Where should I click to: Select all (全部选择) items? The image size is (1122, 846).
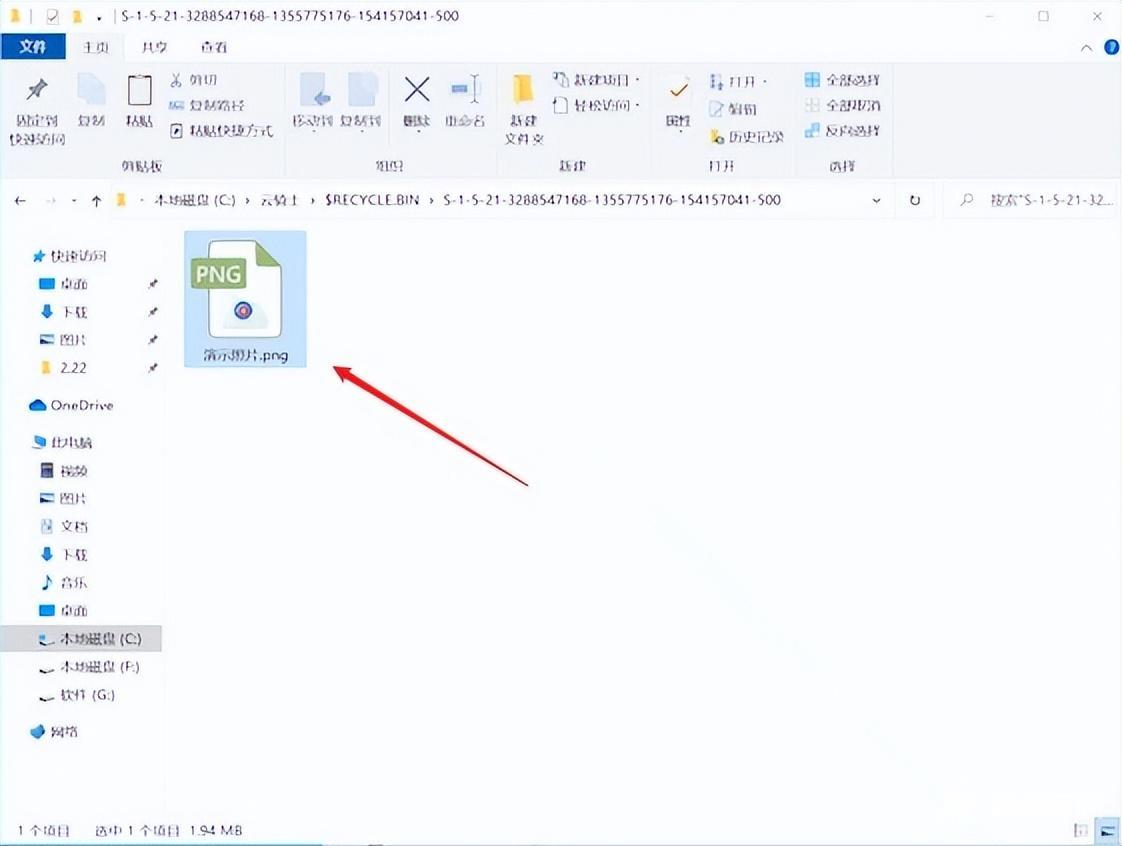(x=842, y=79)
